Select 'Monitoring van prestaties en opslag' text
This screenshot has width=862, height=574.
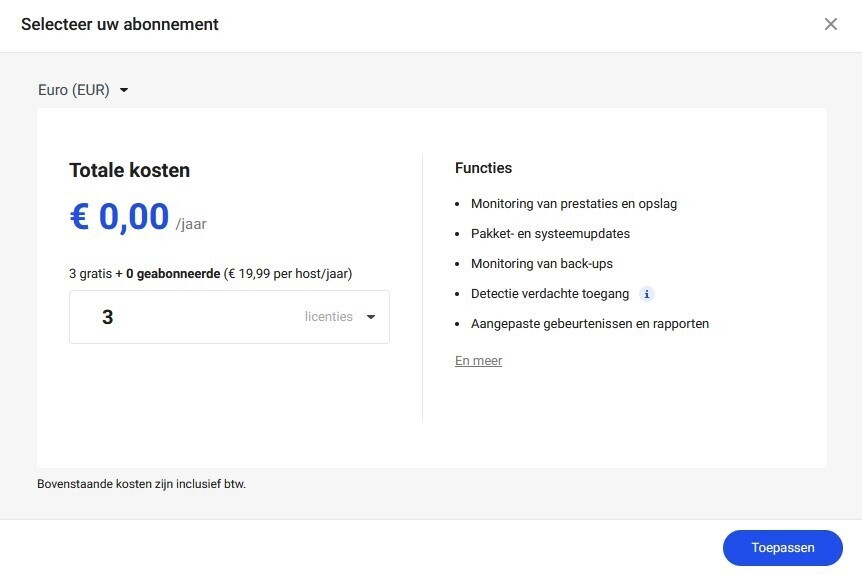(573, 203)
